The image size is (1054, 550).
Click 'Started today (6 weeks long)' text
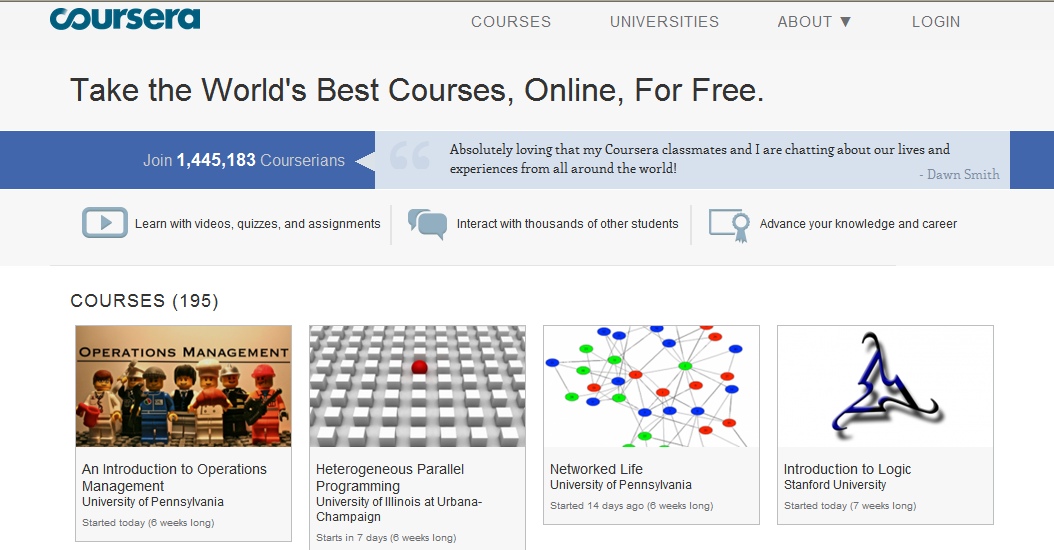148,522
